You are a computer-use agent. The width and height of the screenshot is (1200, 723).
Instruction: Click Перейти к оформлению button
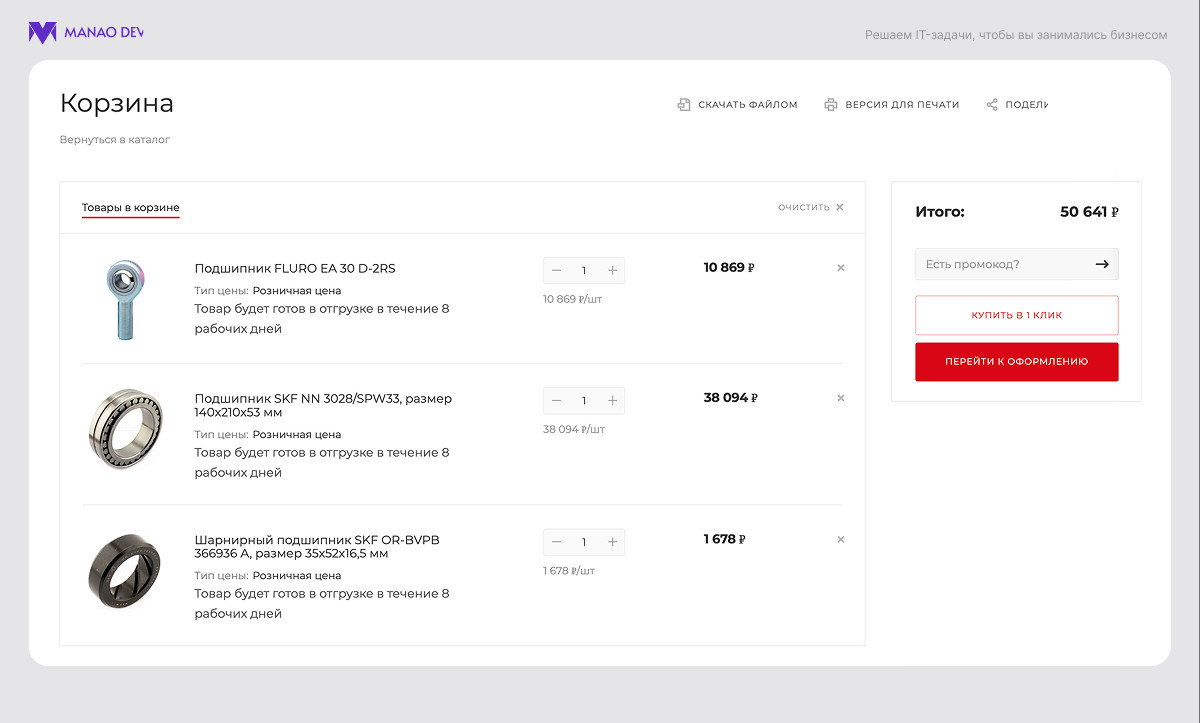[1017, 362]
